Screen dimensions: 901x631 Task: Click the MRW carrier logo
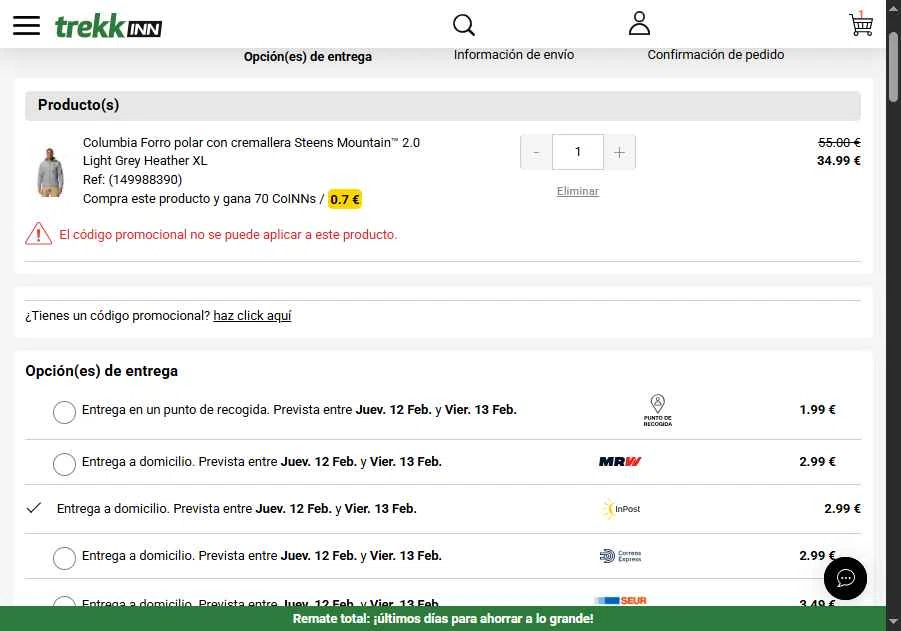tap(620, 461)
